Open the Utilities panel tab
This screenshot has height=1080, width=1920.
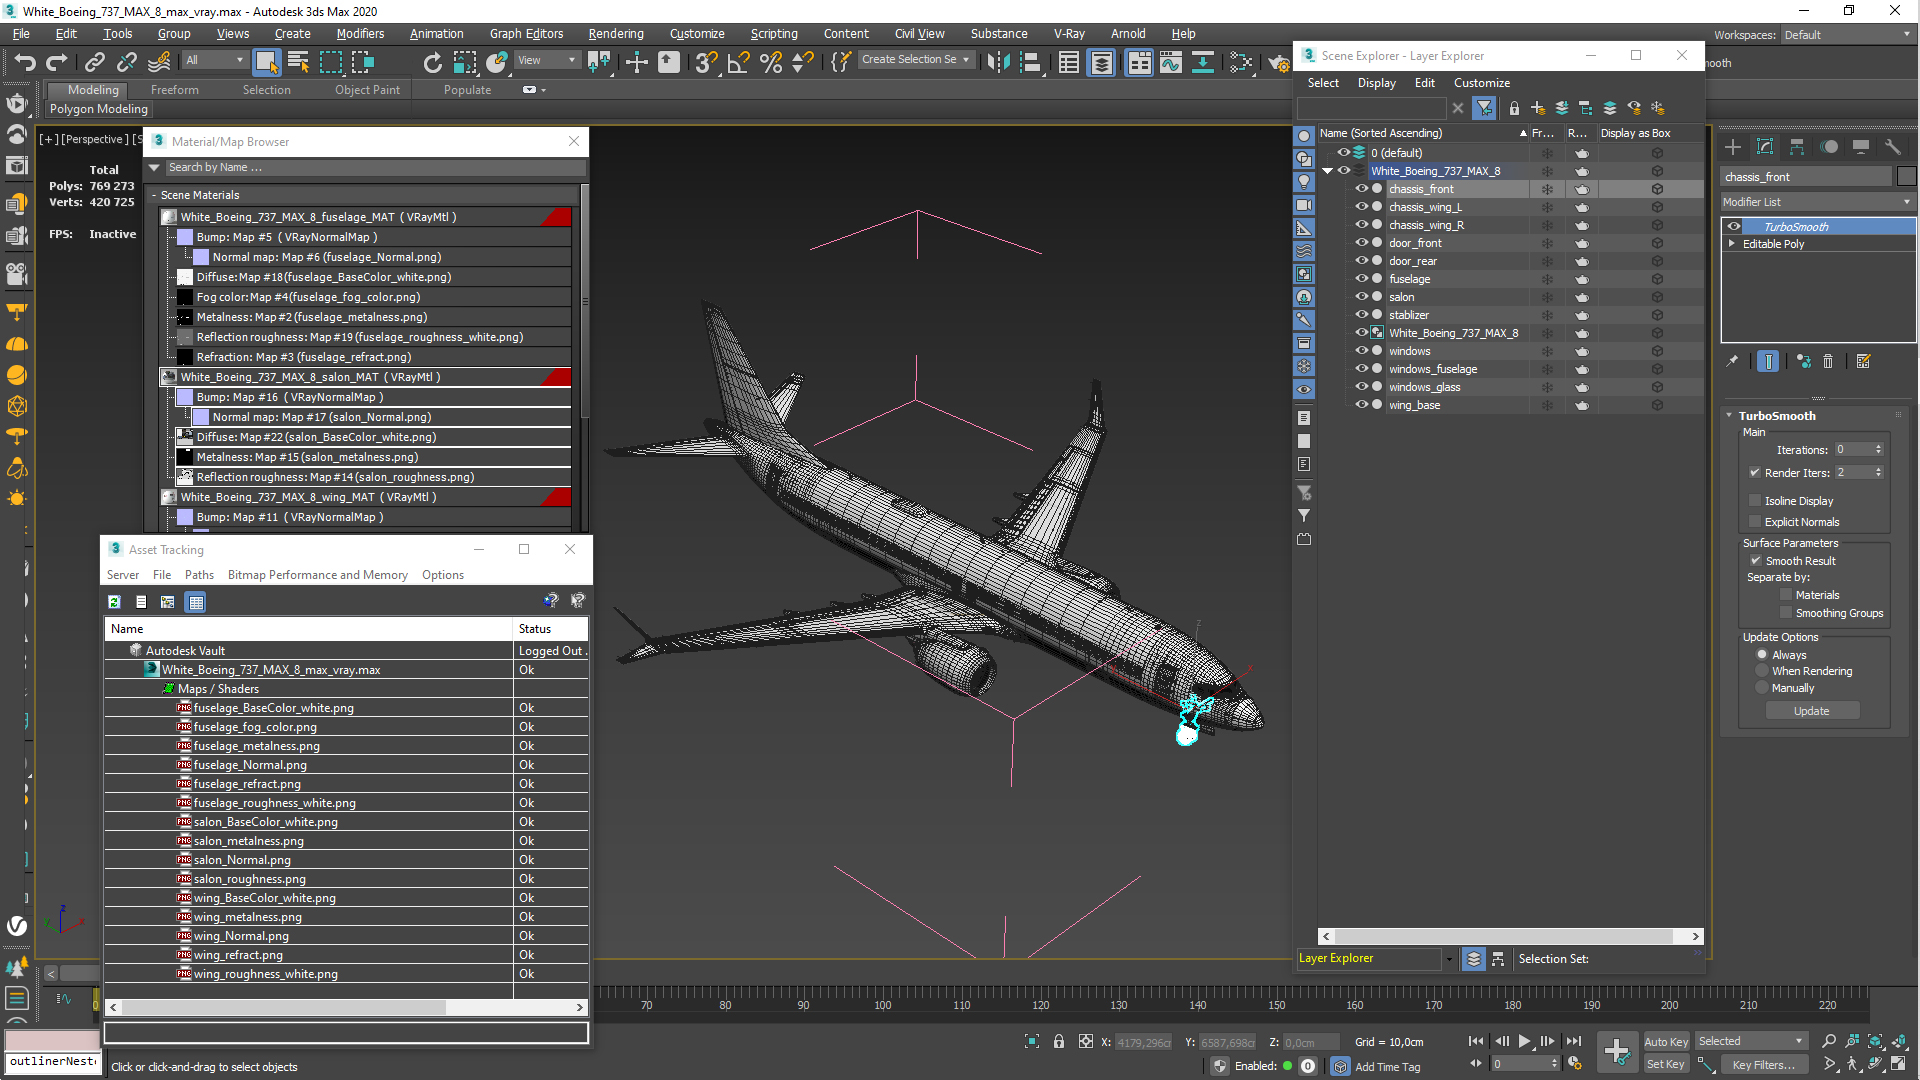(x=1893, y=147)
